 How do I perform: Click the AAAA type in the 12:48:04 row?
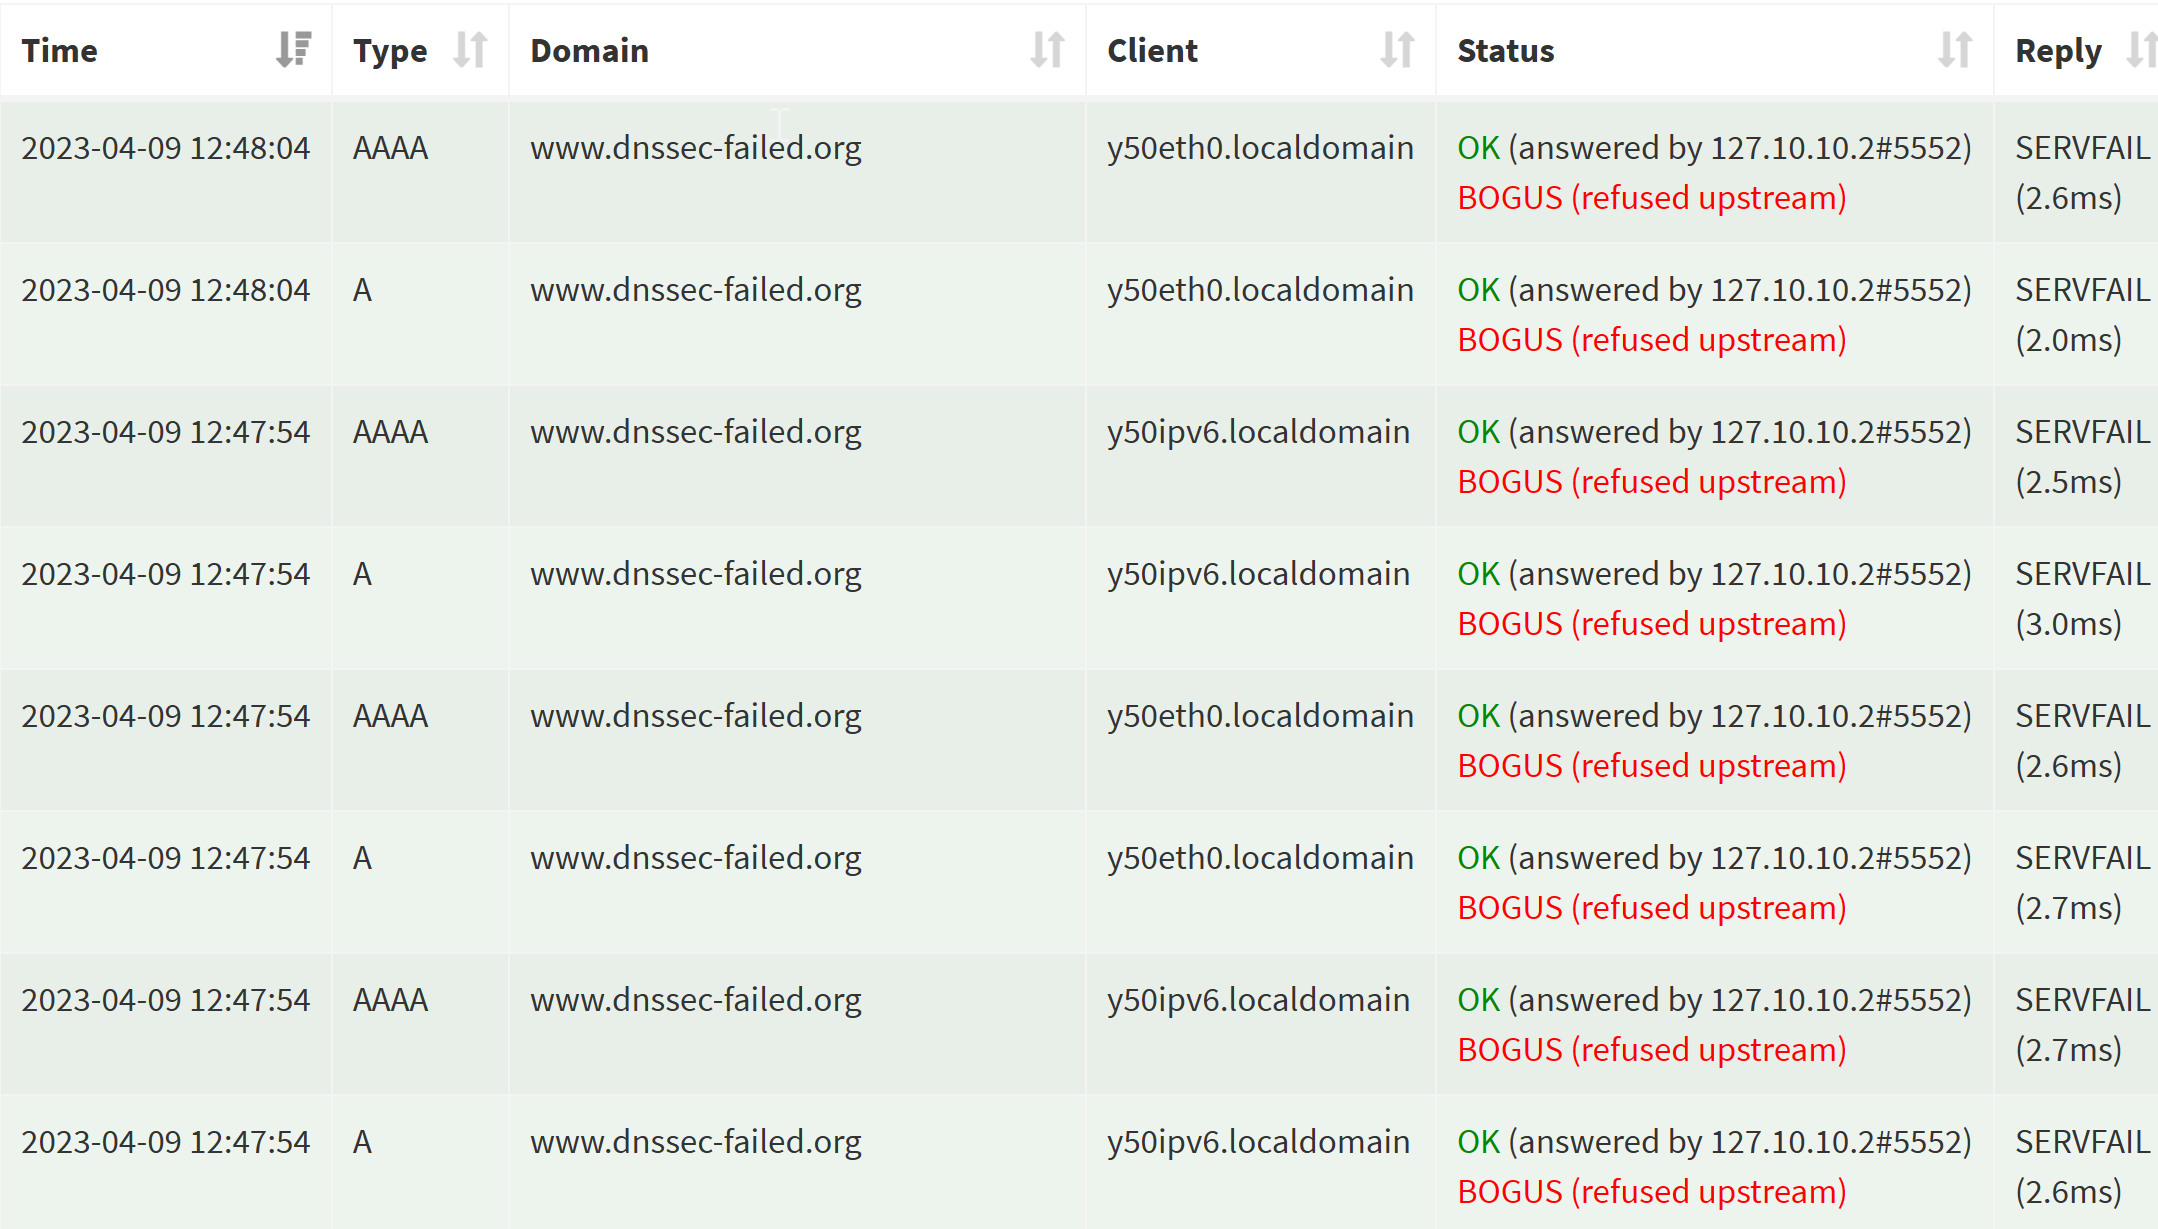tap(390, 148)
